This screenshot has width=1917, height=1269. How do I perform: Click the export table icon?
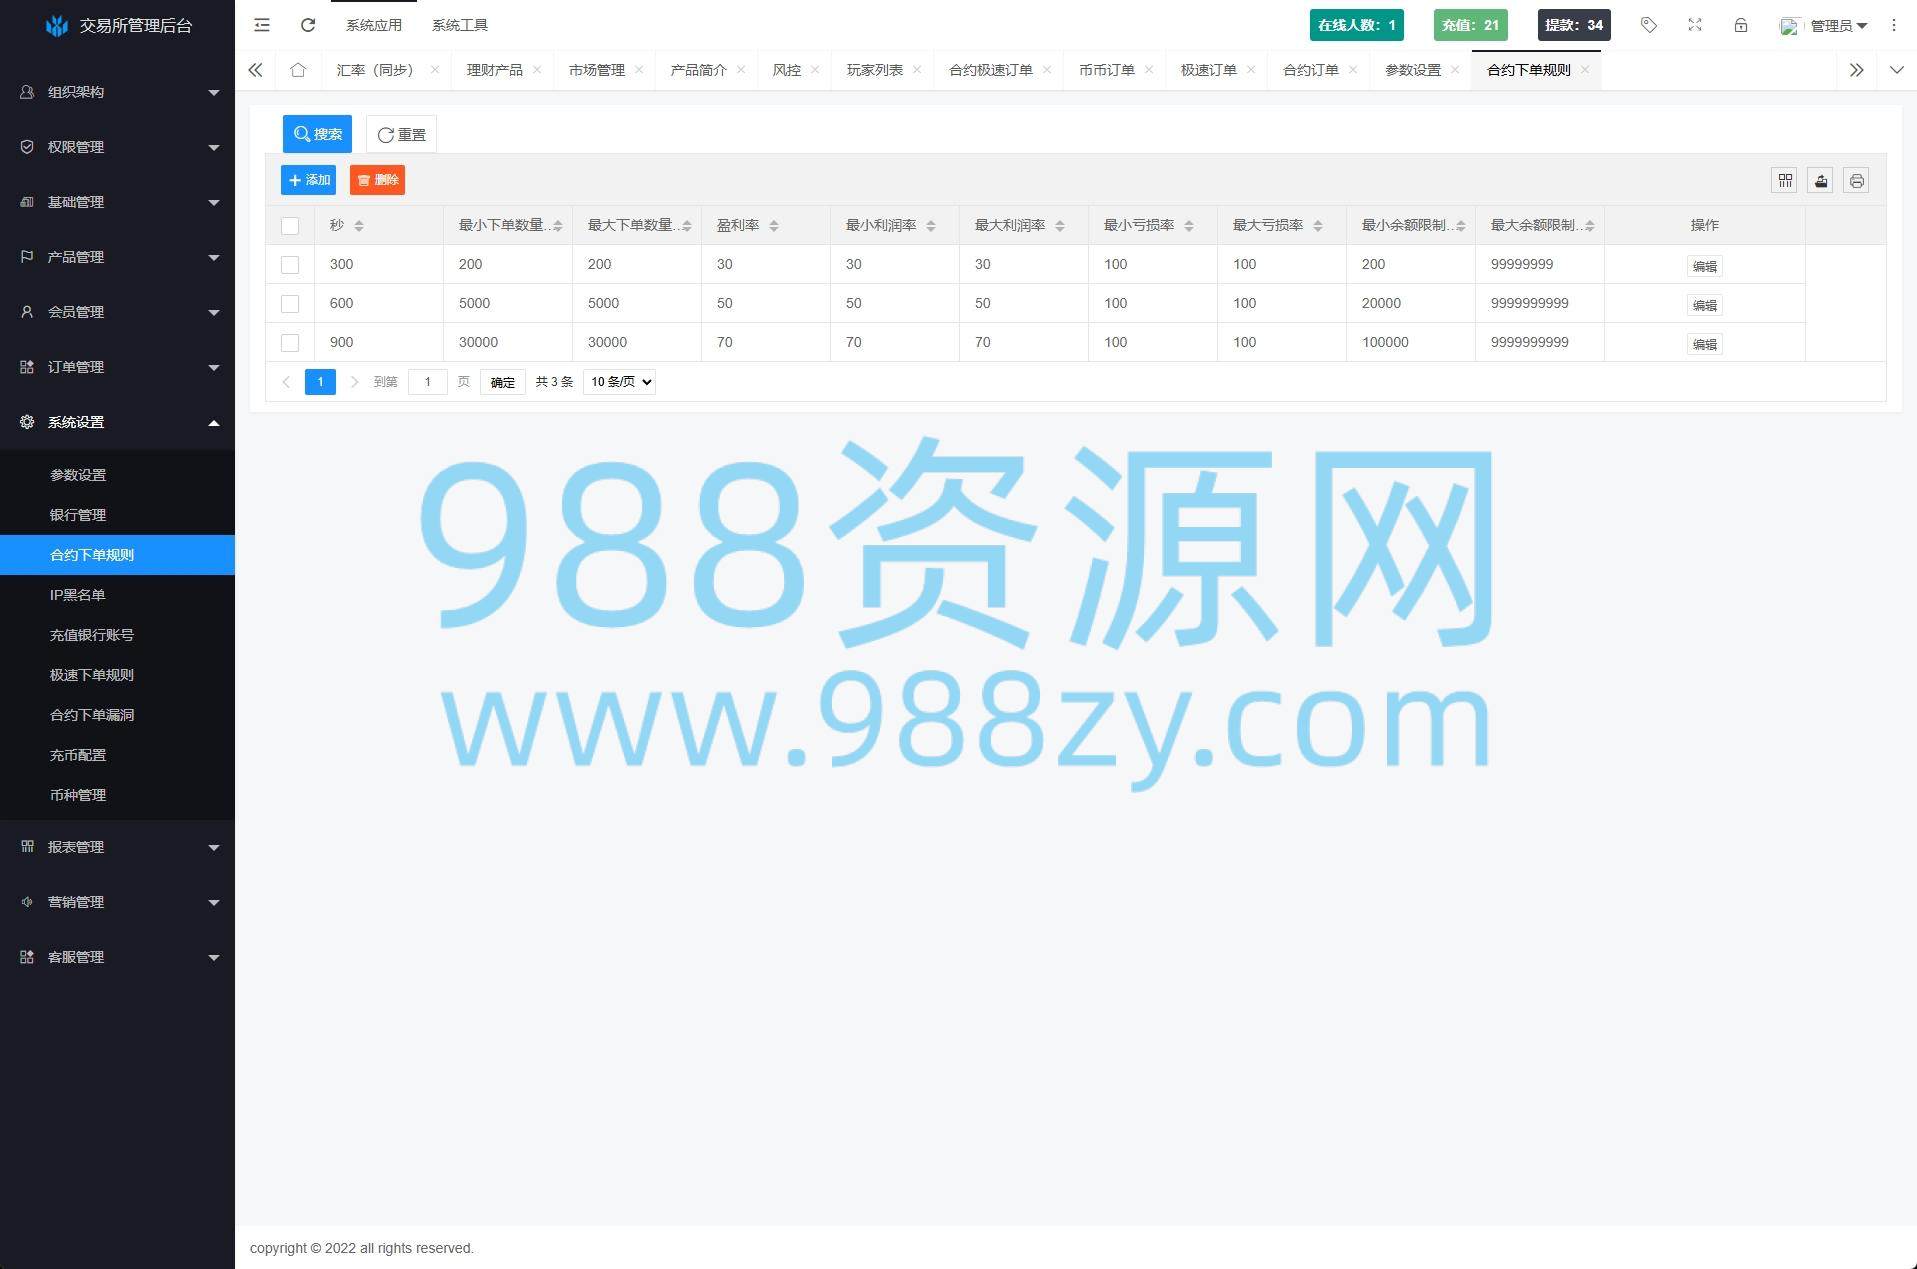(1820, 181)
